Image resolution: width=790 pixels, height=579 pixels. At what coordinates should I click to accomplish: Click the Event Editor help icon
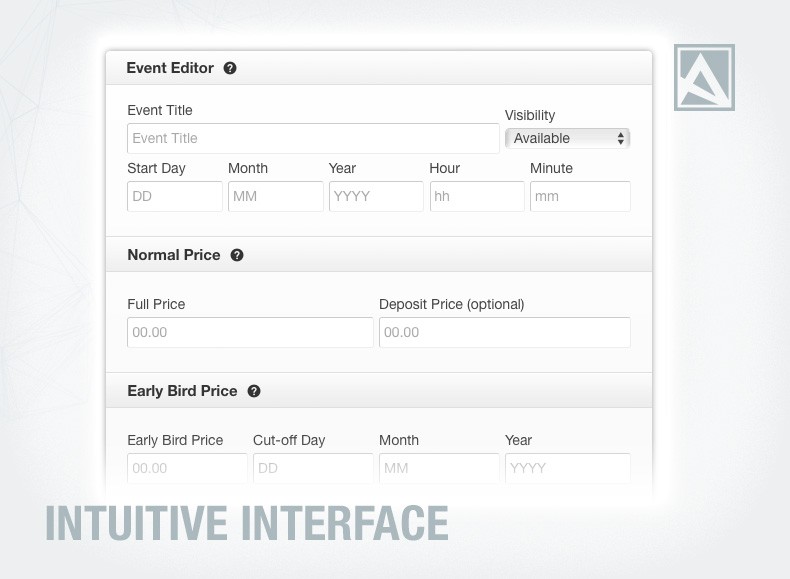click(230, 68)
